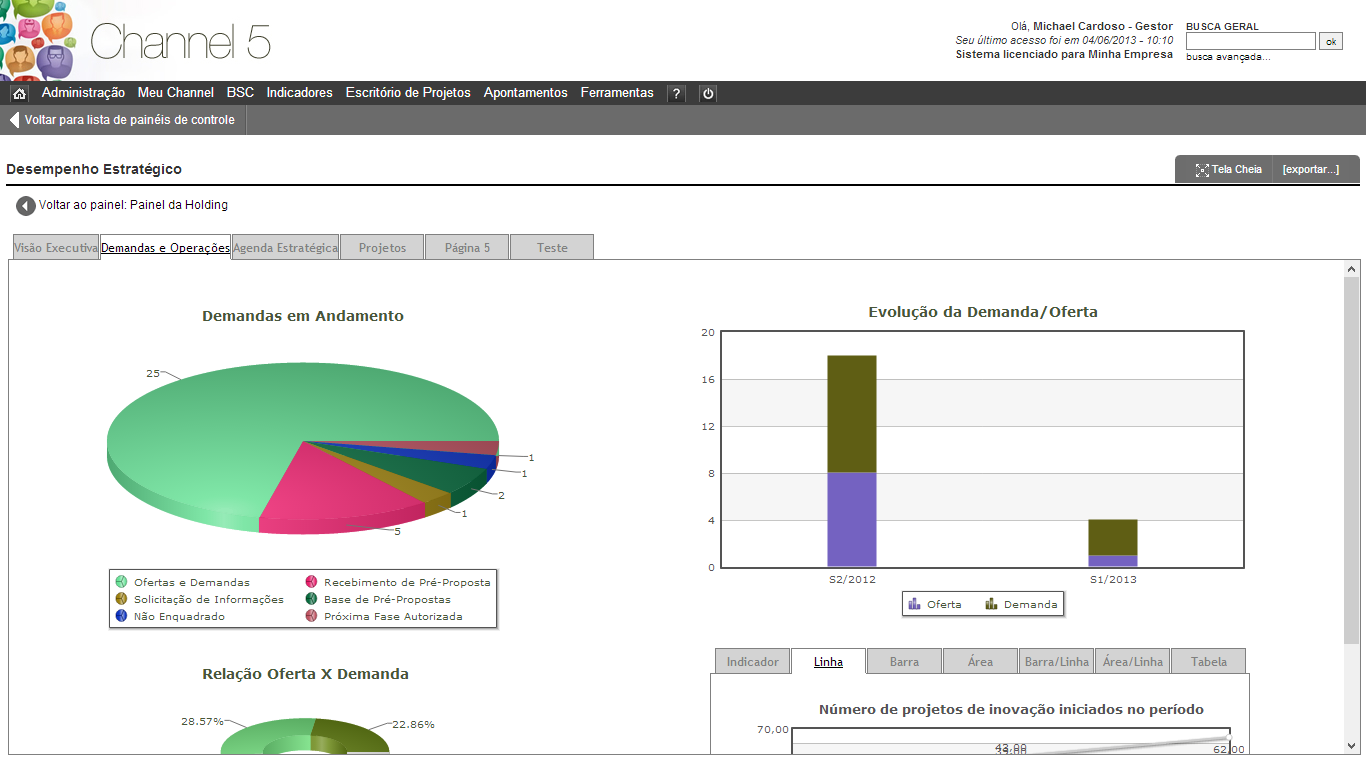The width and height of the screenshot is (1366, 768).
Task: Select the Linha chart tab
Action: (828, 662)
